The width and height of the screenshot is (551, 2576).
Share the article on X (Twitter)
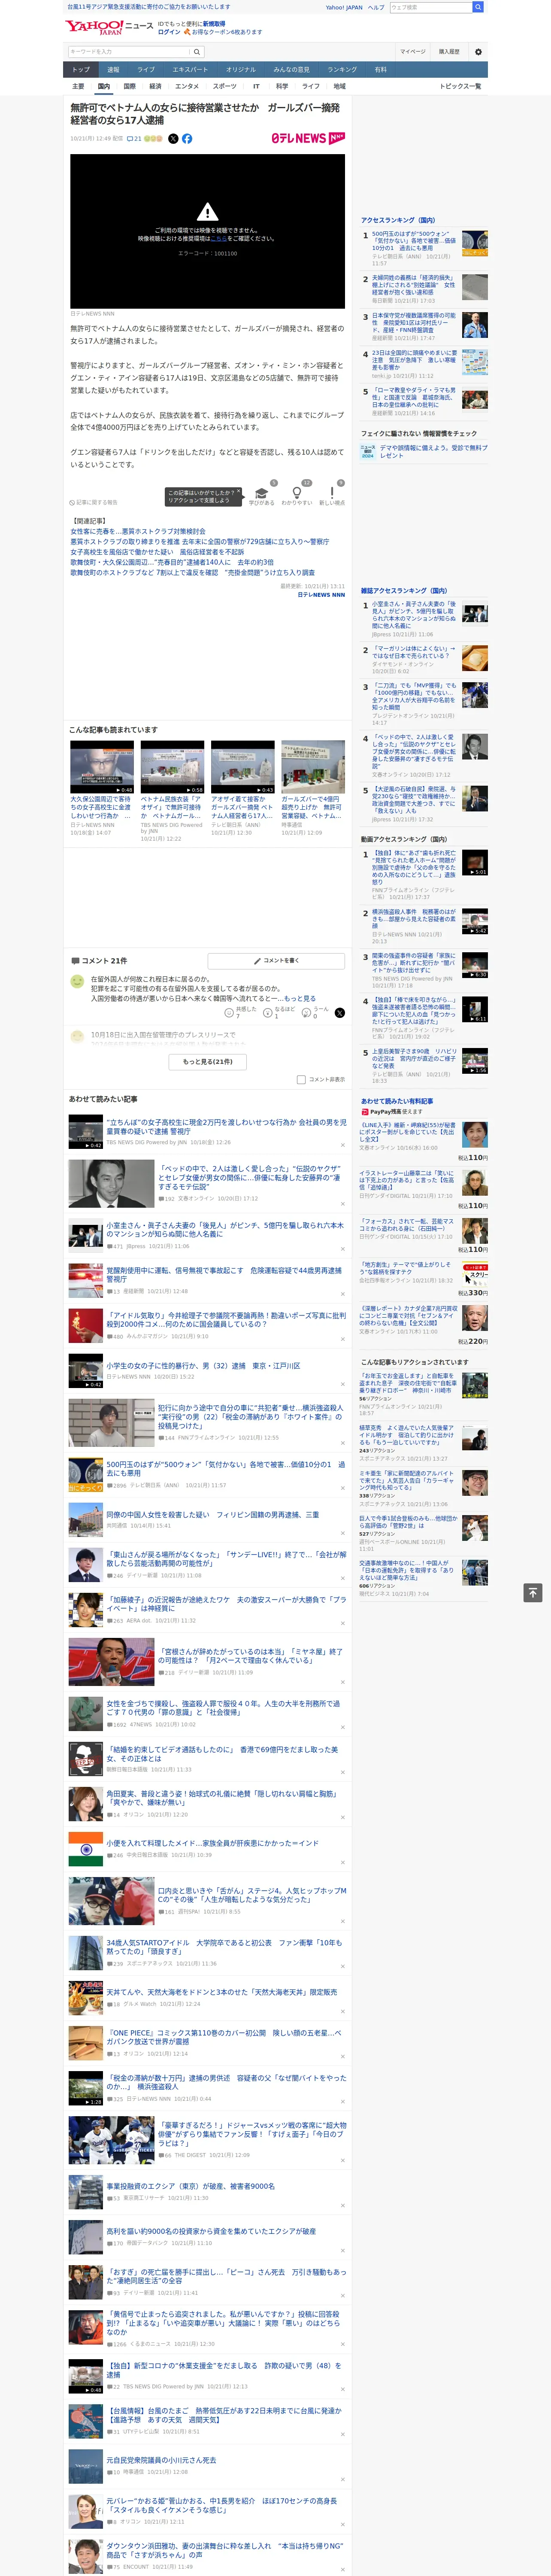173,139
